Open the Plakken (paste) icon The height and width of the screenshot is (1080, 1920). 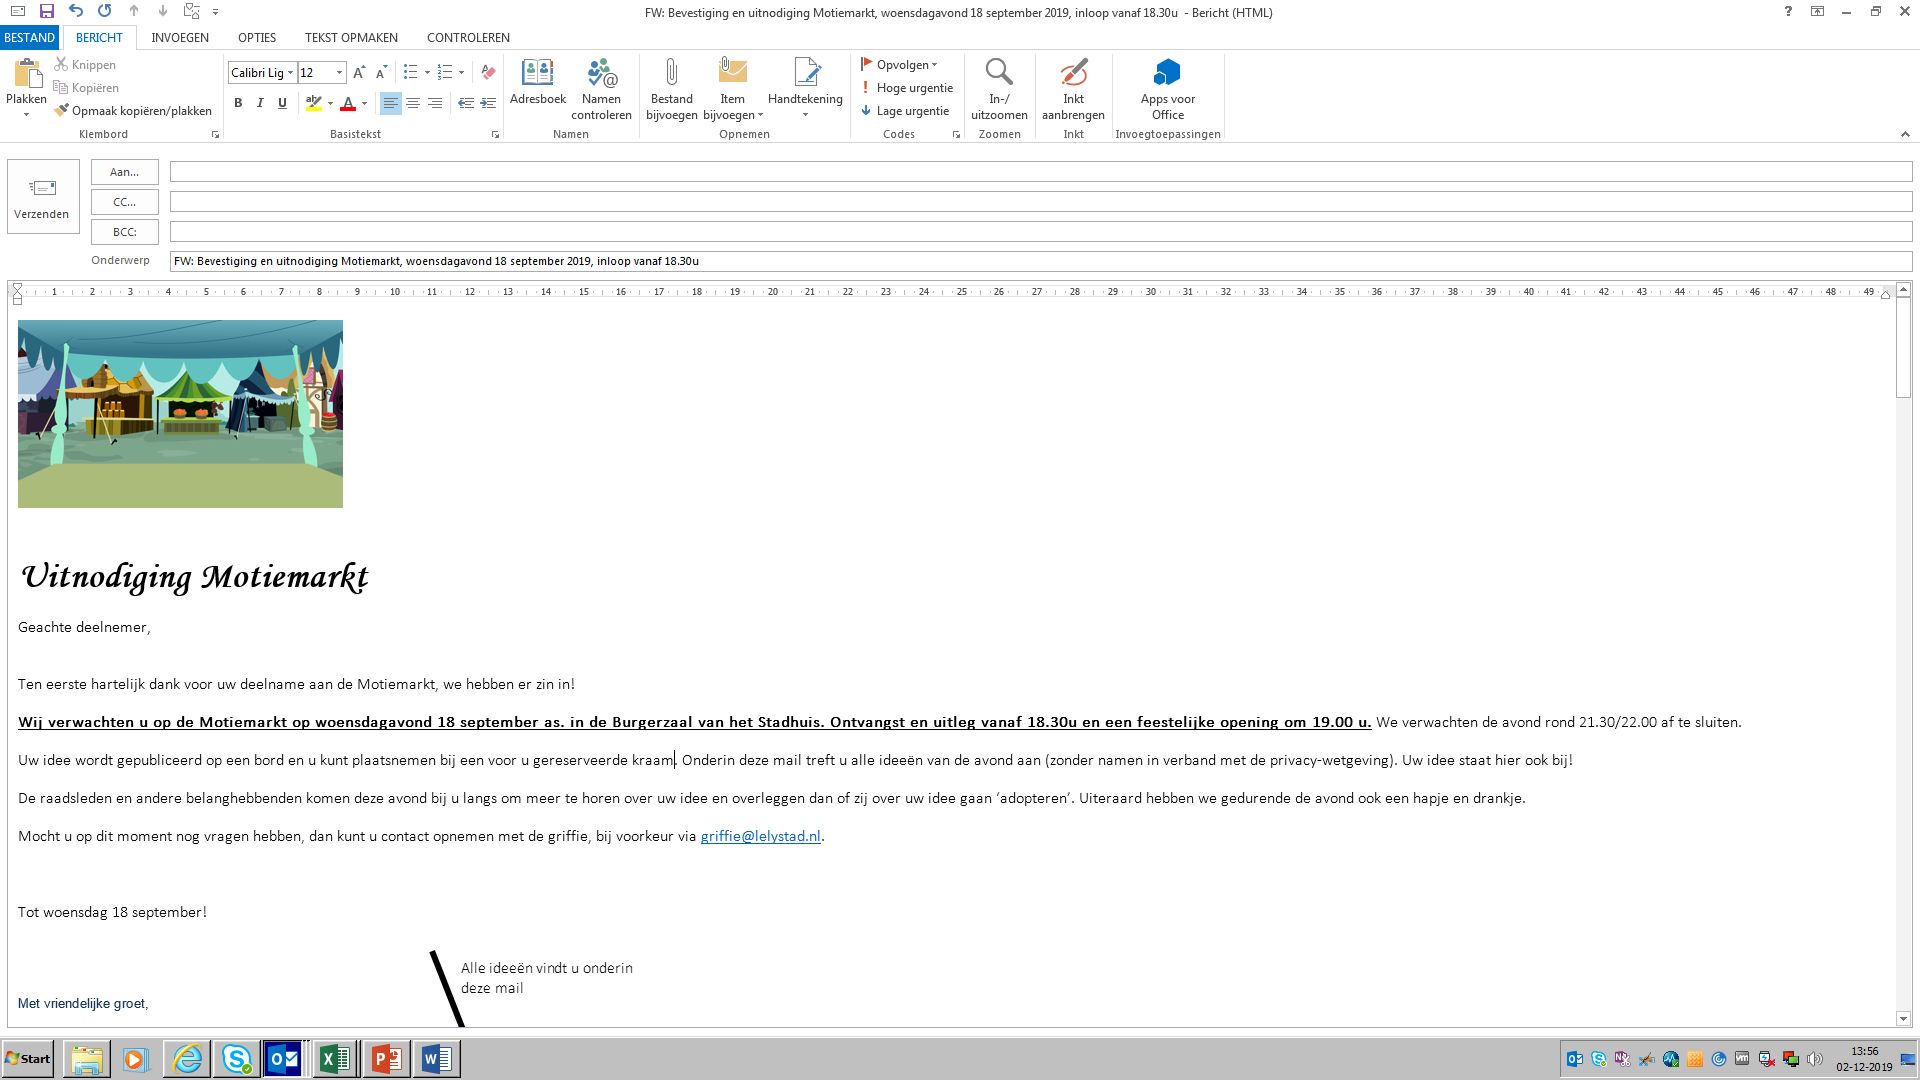(27, 74)
